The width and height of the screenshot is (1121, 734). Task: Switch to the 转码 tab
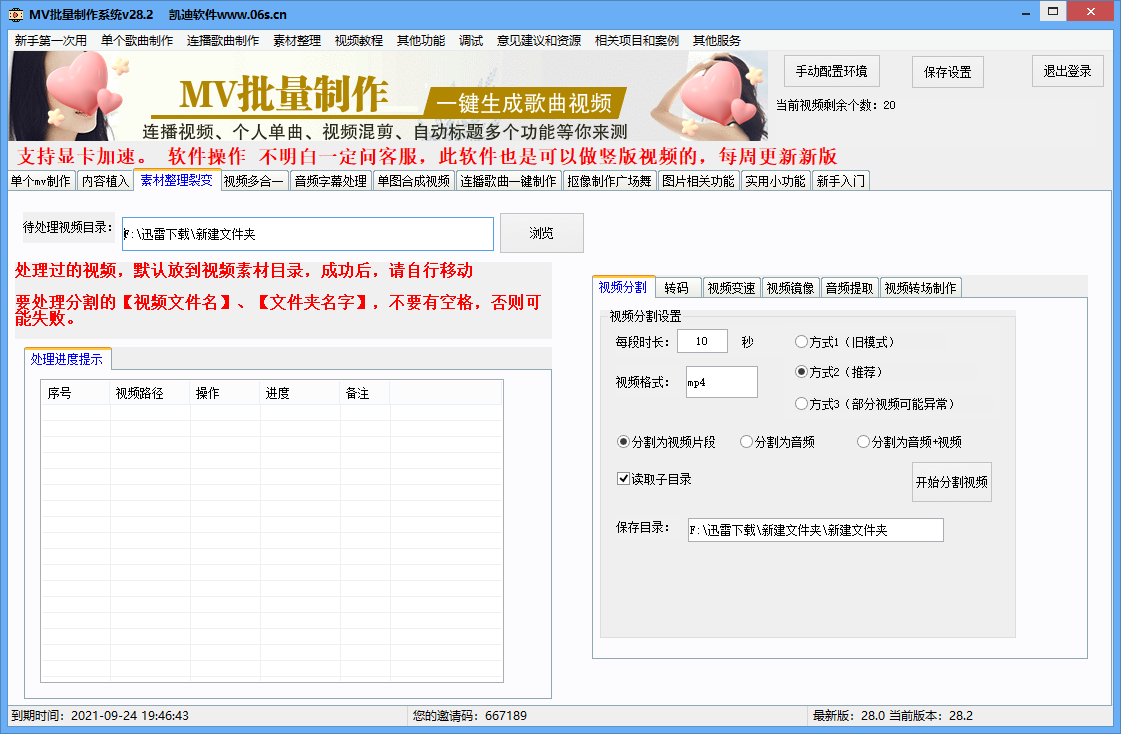(676, 287)
